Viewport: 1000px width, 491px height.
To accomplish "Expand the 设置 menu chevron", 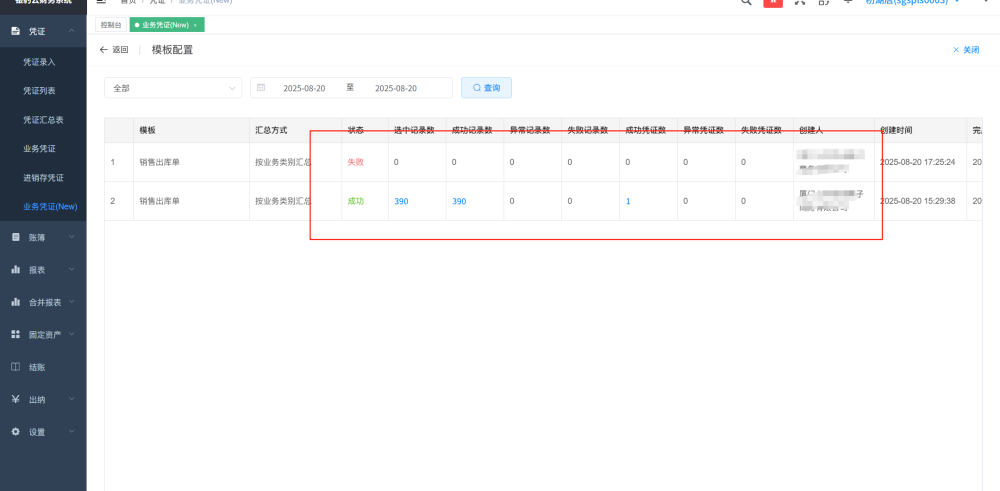I will 72,432.
